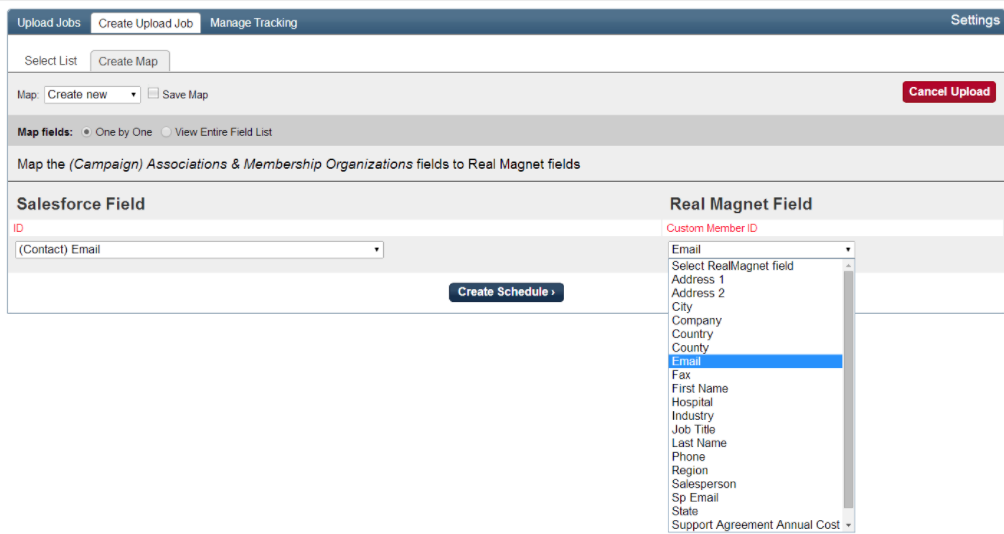Viewport: 1004px width, 534px height.
Task: Open the (Contact) Email Salesforce field dropdown
Action: (199, 250)
